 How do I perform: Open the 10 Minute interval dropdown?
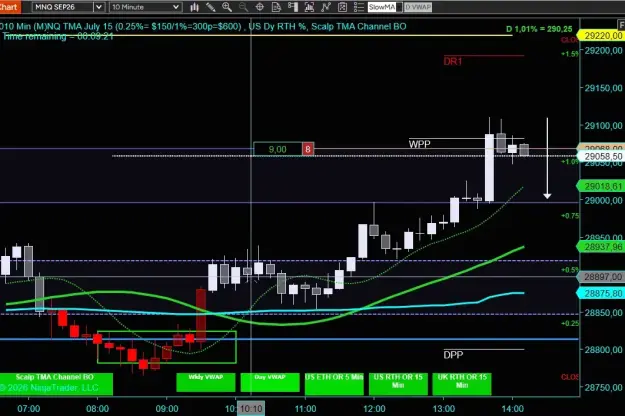[x=145, y=7]
